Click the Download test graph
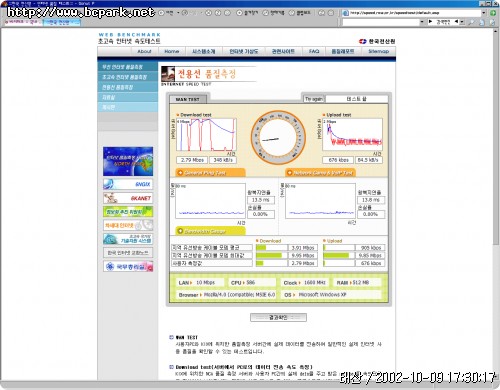 coord(206,135)
